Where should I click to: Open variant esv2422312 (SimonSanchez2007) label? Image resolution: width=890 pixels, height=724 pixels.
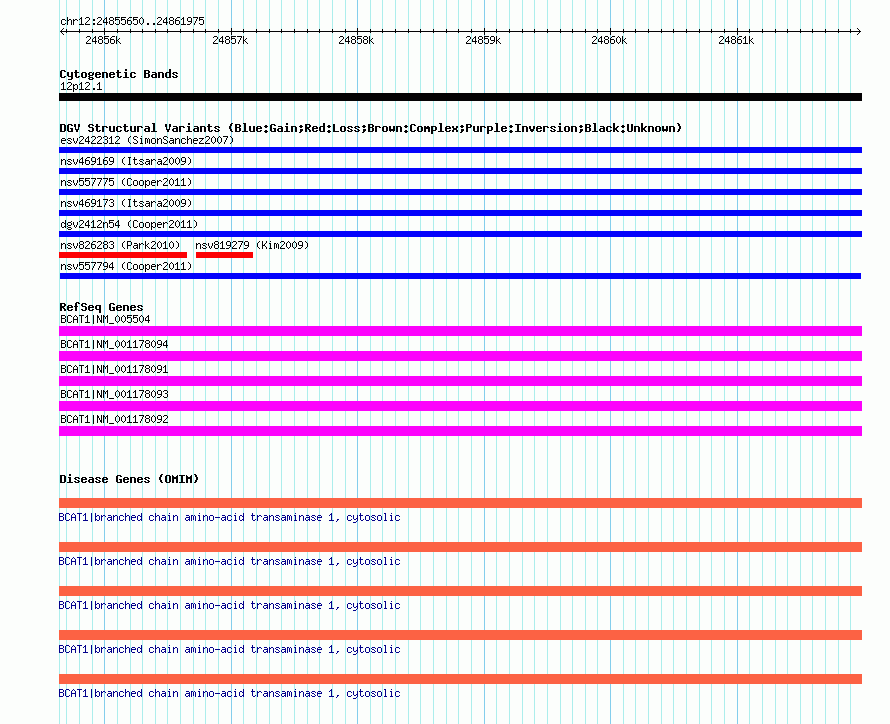(147, 140)
